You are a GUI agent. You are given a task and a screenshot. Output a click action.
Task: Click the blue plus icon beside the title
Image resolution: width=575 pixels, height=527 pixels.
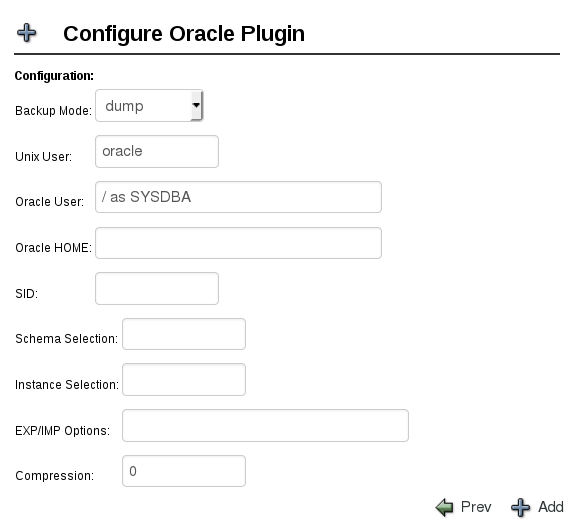(x=27, y=33)
